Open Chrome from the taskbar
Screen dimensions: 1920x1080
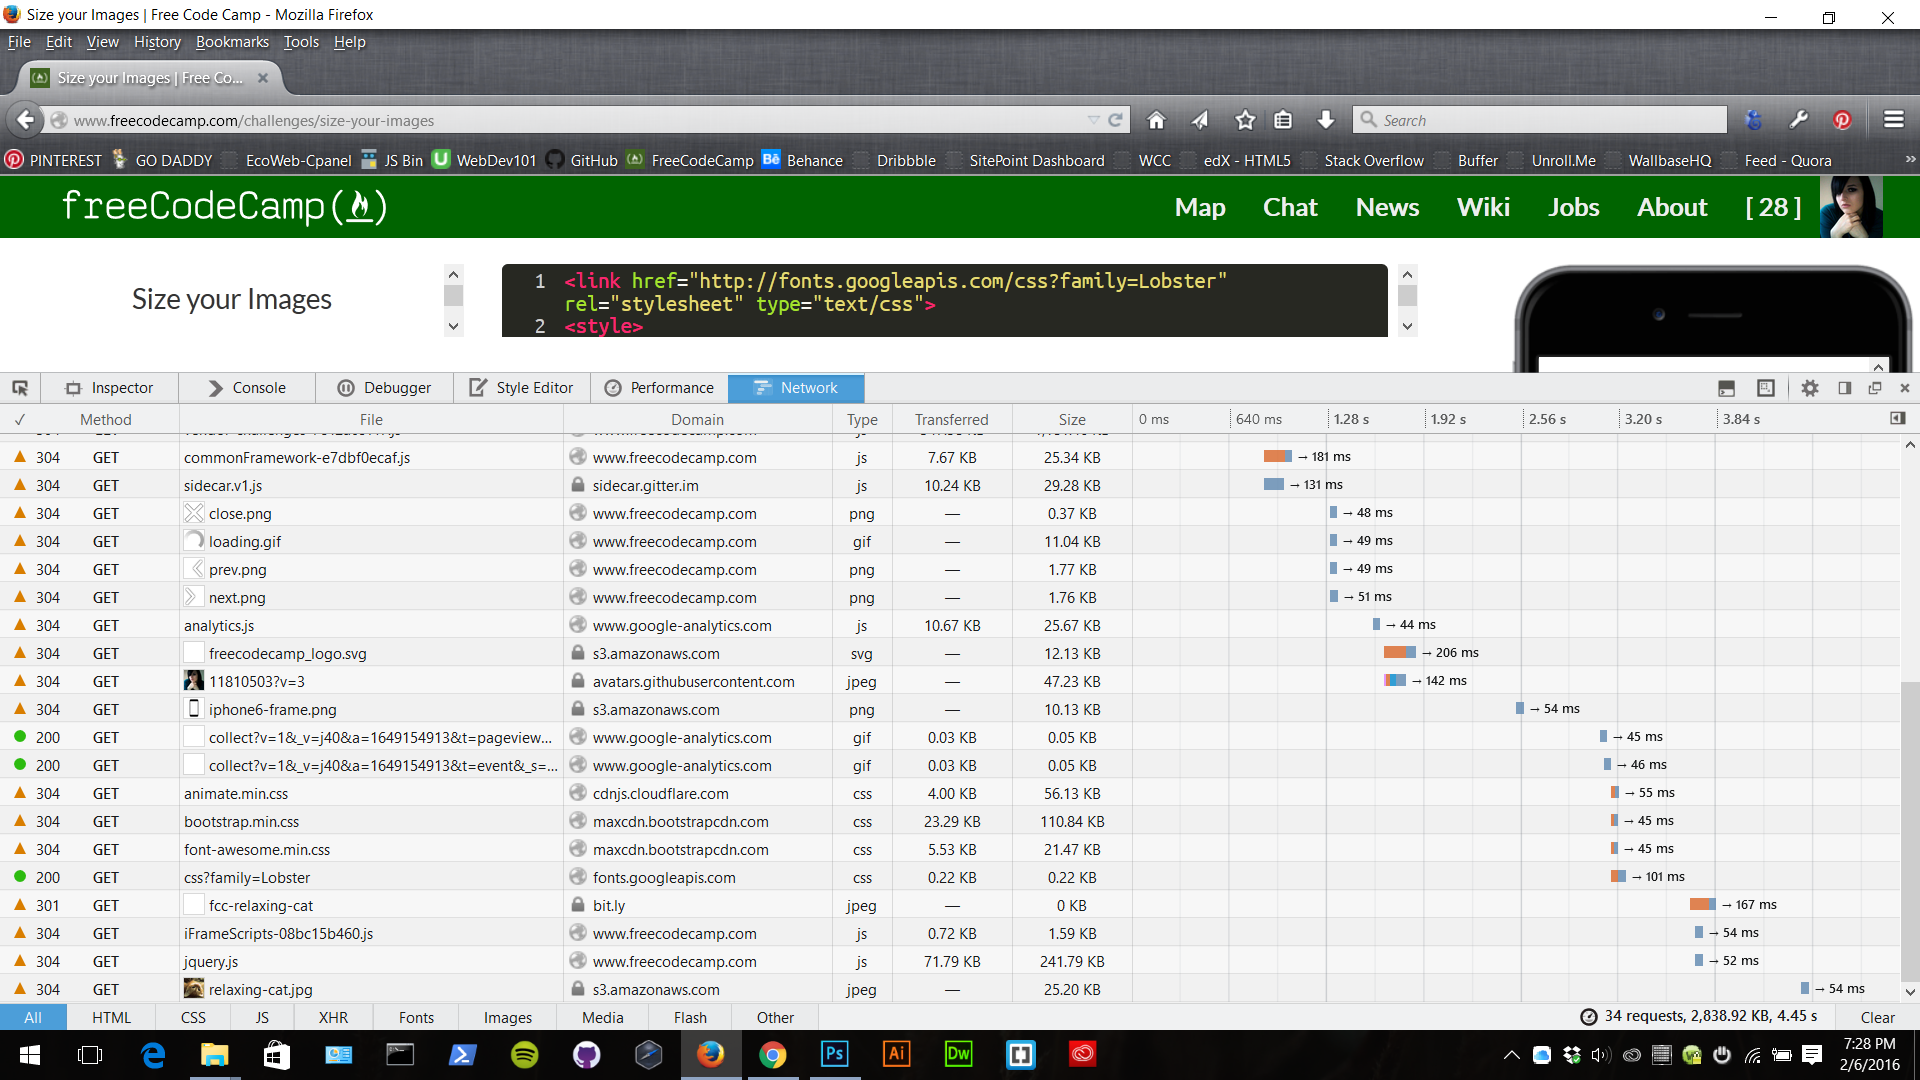coord(772,1054)
